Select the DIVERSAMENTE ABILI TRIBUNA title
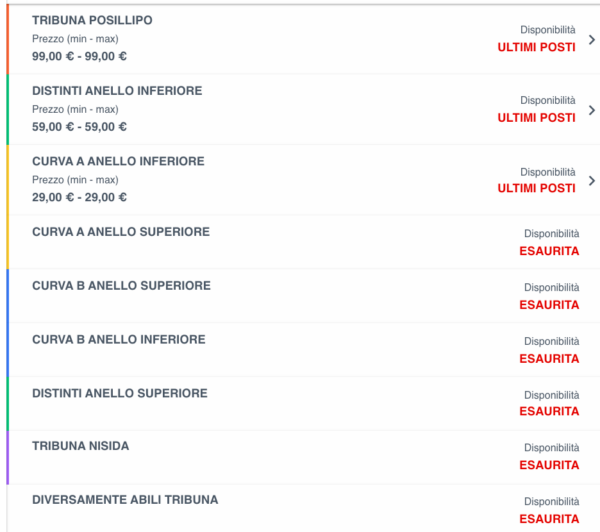 (125, 500)
